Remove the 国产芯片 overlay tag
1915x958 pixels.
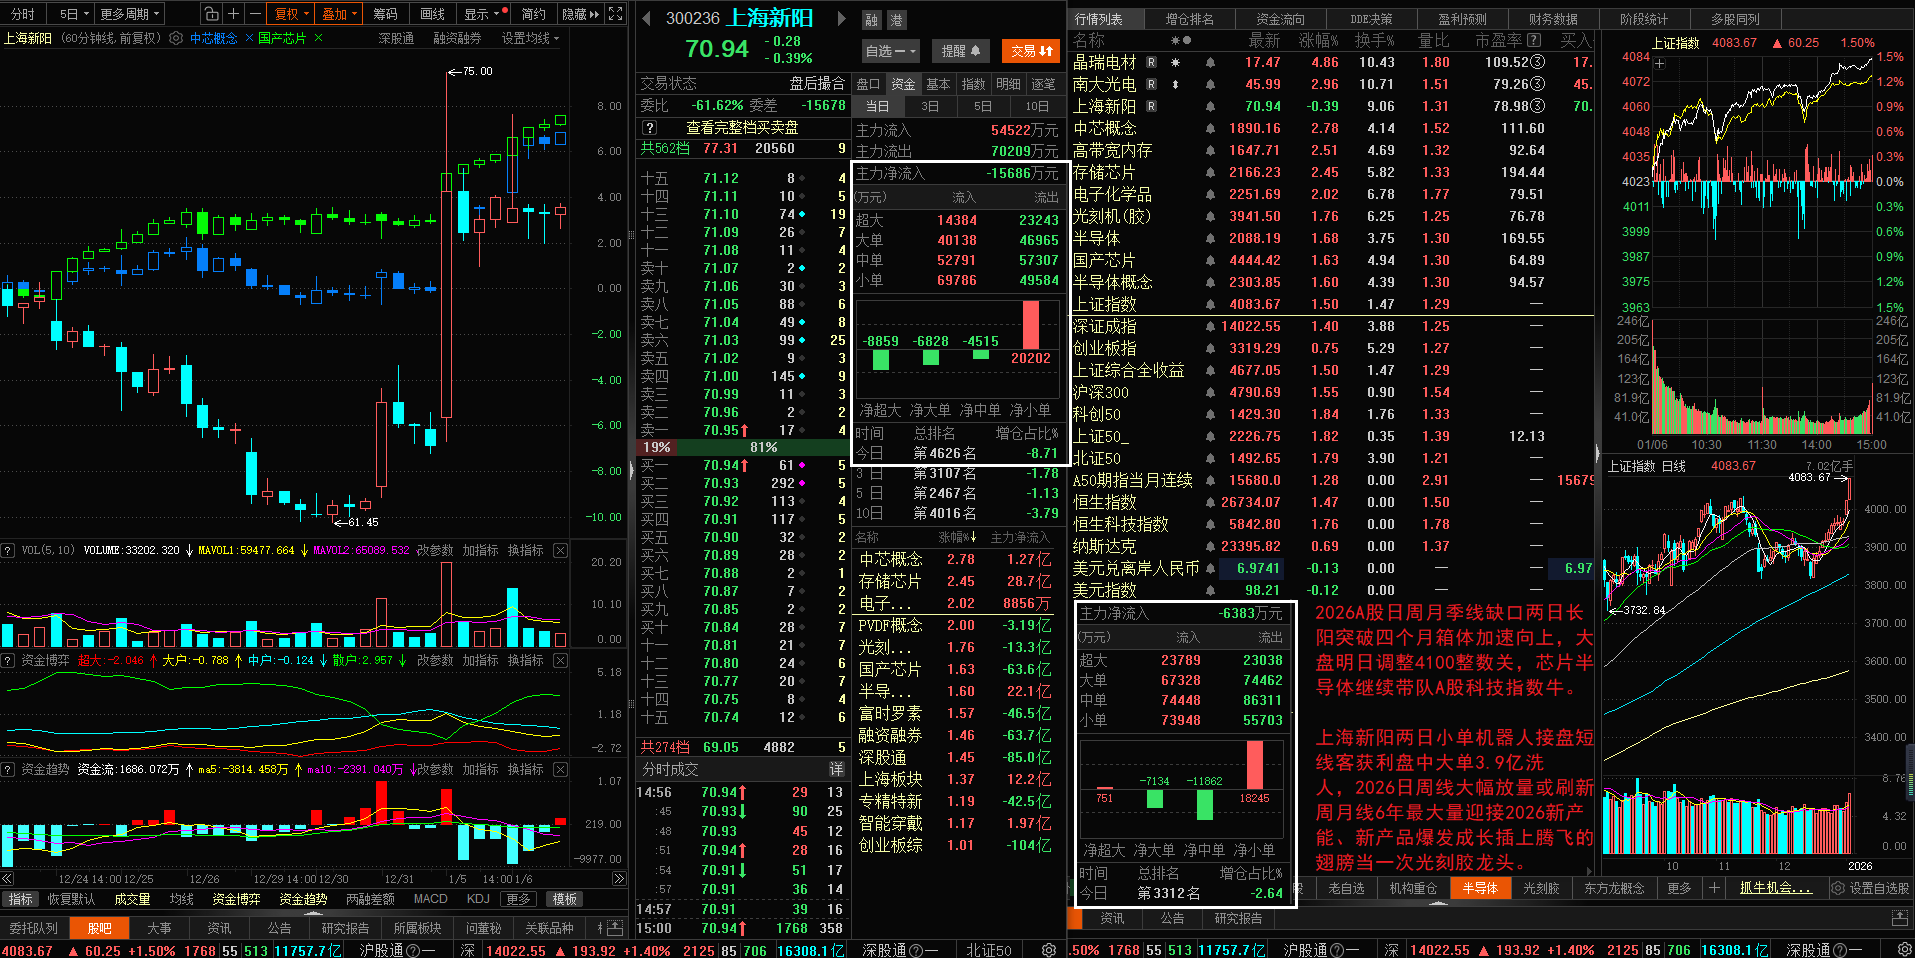pyautogui.click(x=318, y=38)
